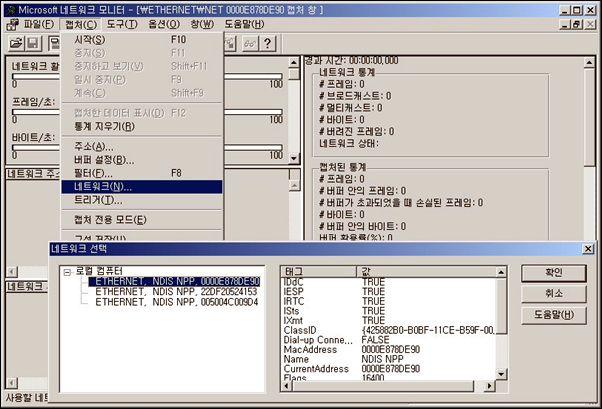Screen dimensions: 602x409
Task: Open the 파일(F) menu
Action: (39, 25)
